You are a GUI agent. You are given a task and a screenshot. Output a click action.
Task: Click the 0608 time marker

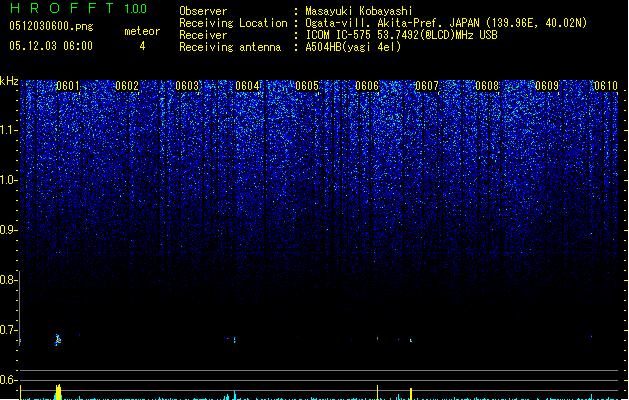pos(487,86)
